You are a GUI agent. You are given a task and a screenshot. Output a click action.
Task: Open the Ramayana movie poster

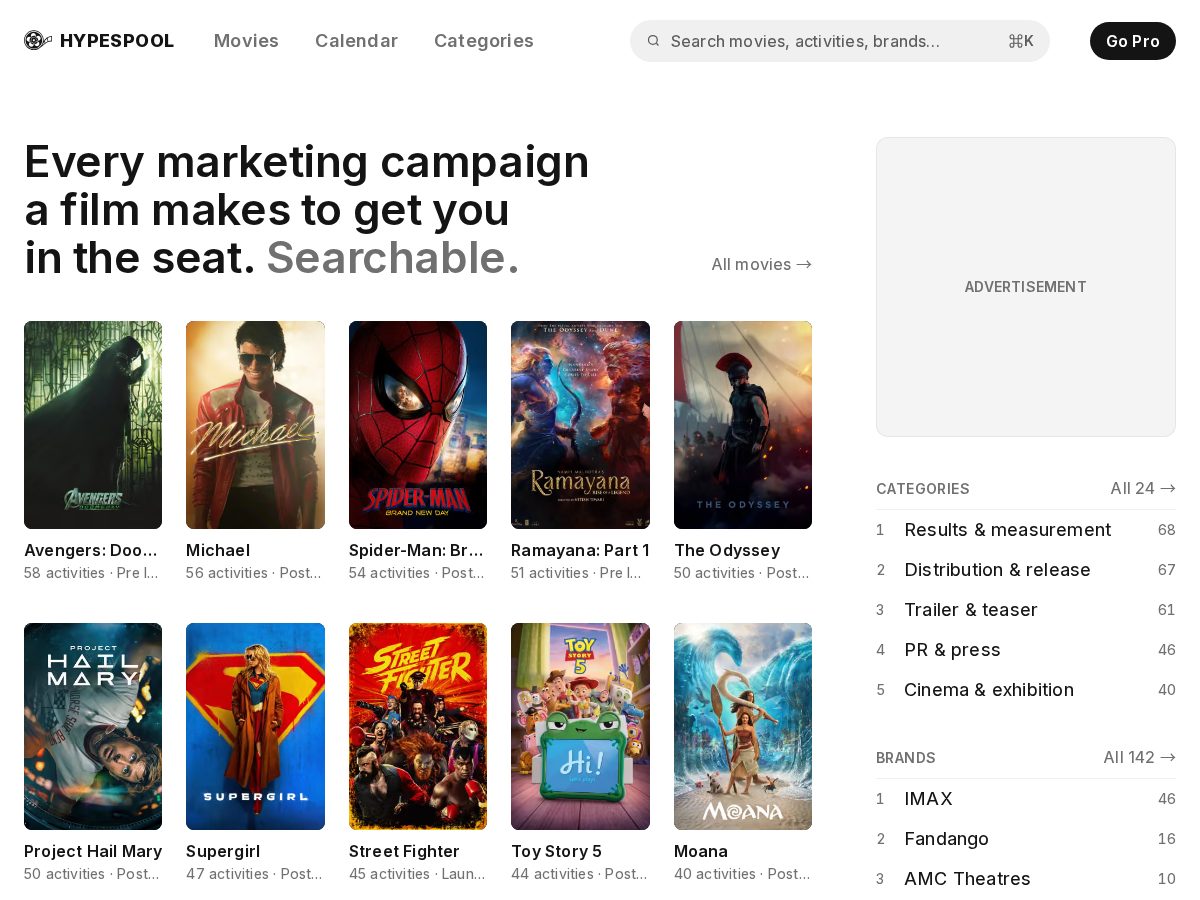(x=580, y=425)
